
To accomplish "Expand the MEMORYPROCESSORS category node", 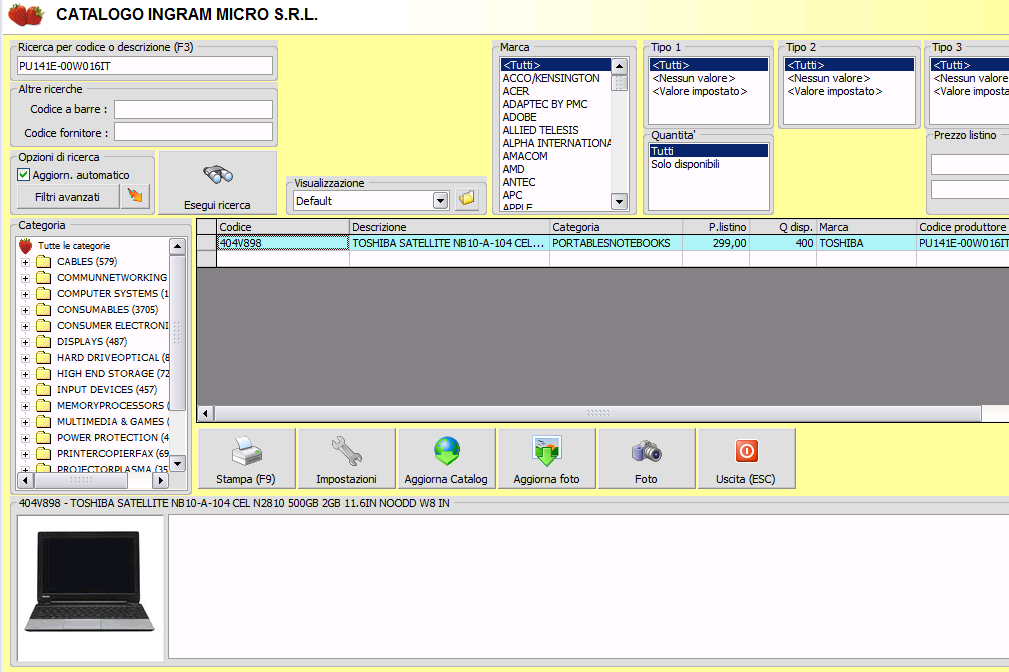I will pyautogui.click(x=25, y=406).
